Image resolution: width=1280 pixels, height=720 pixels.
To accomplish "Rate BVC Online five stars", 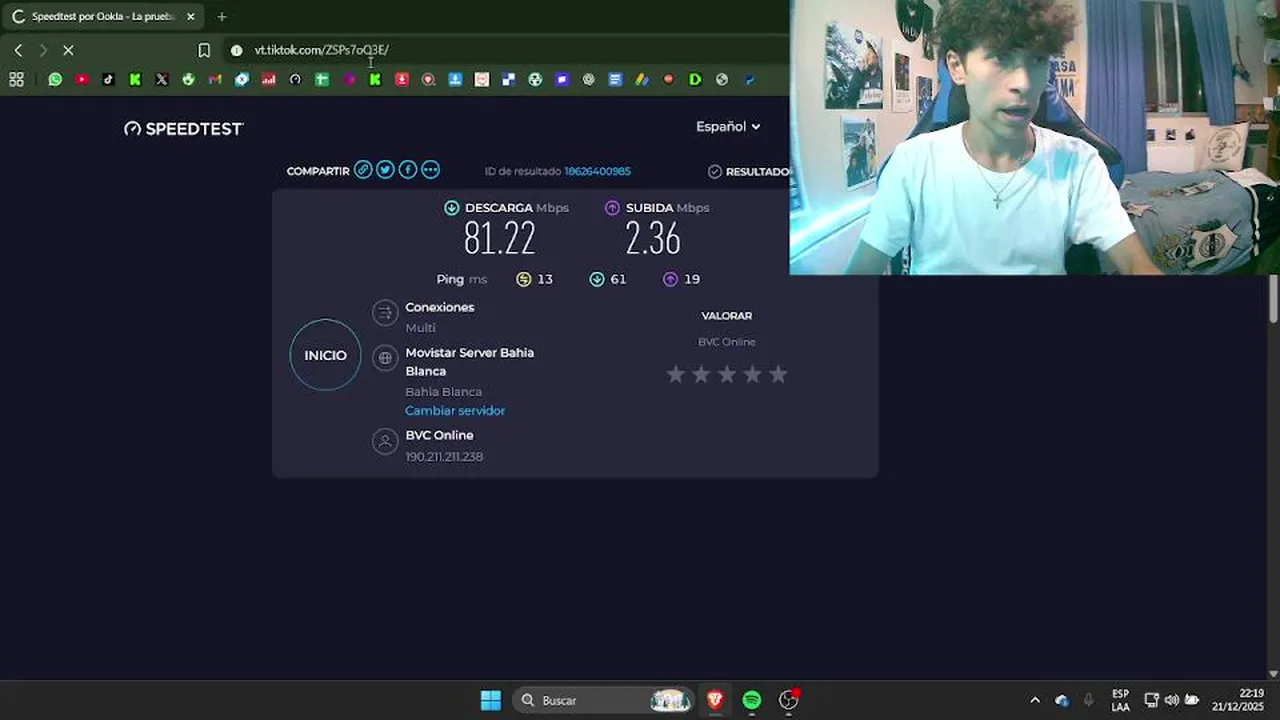I will point(778,374).
